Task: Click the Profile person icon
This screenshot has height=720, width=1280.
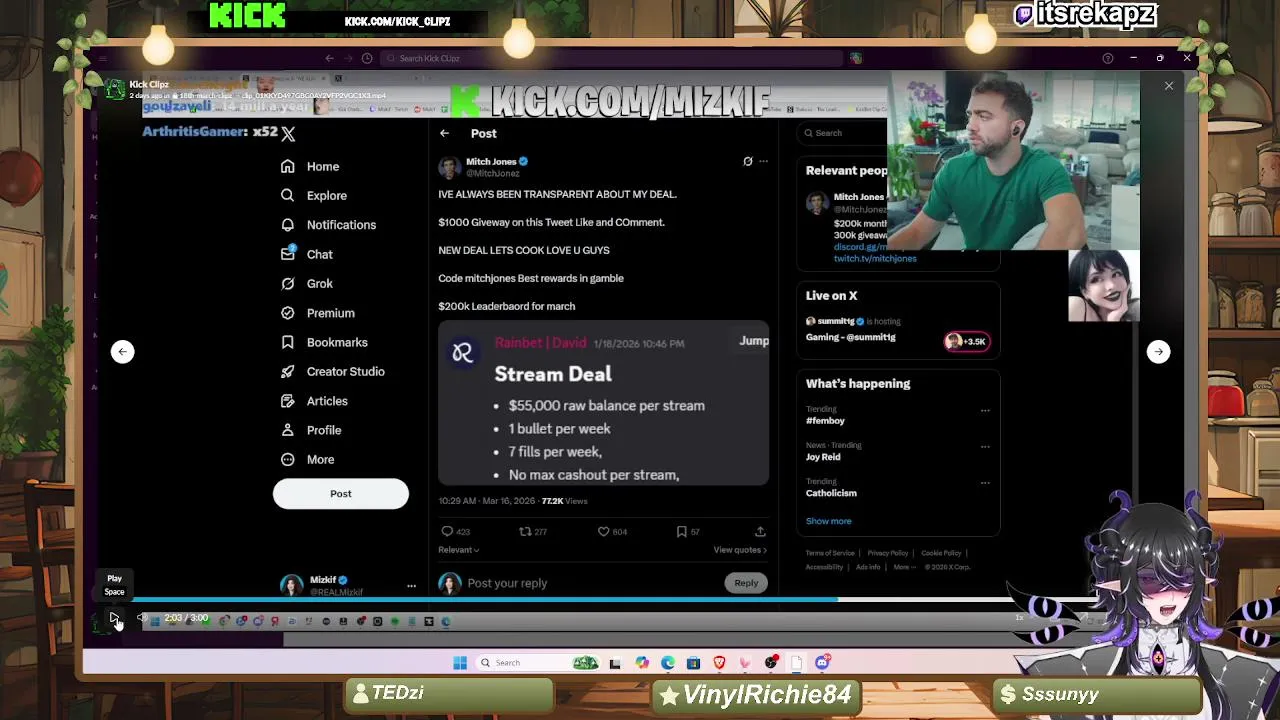Action: point(288,430)
